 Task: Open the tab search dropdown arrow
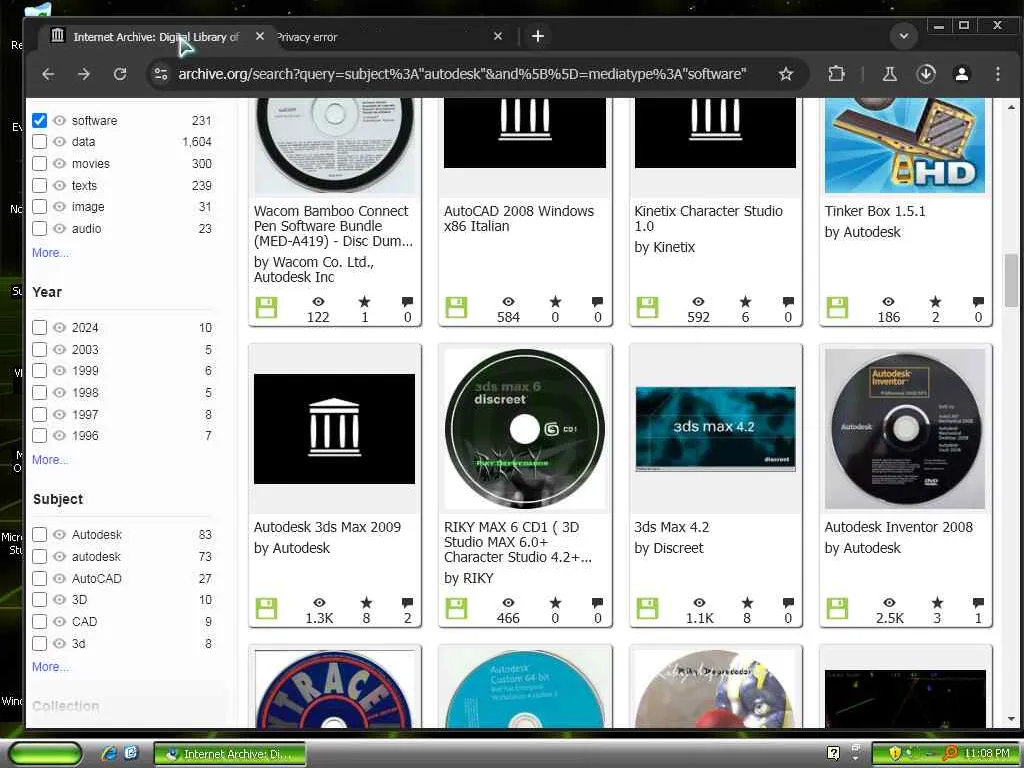(904, 36)
